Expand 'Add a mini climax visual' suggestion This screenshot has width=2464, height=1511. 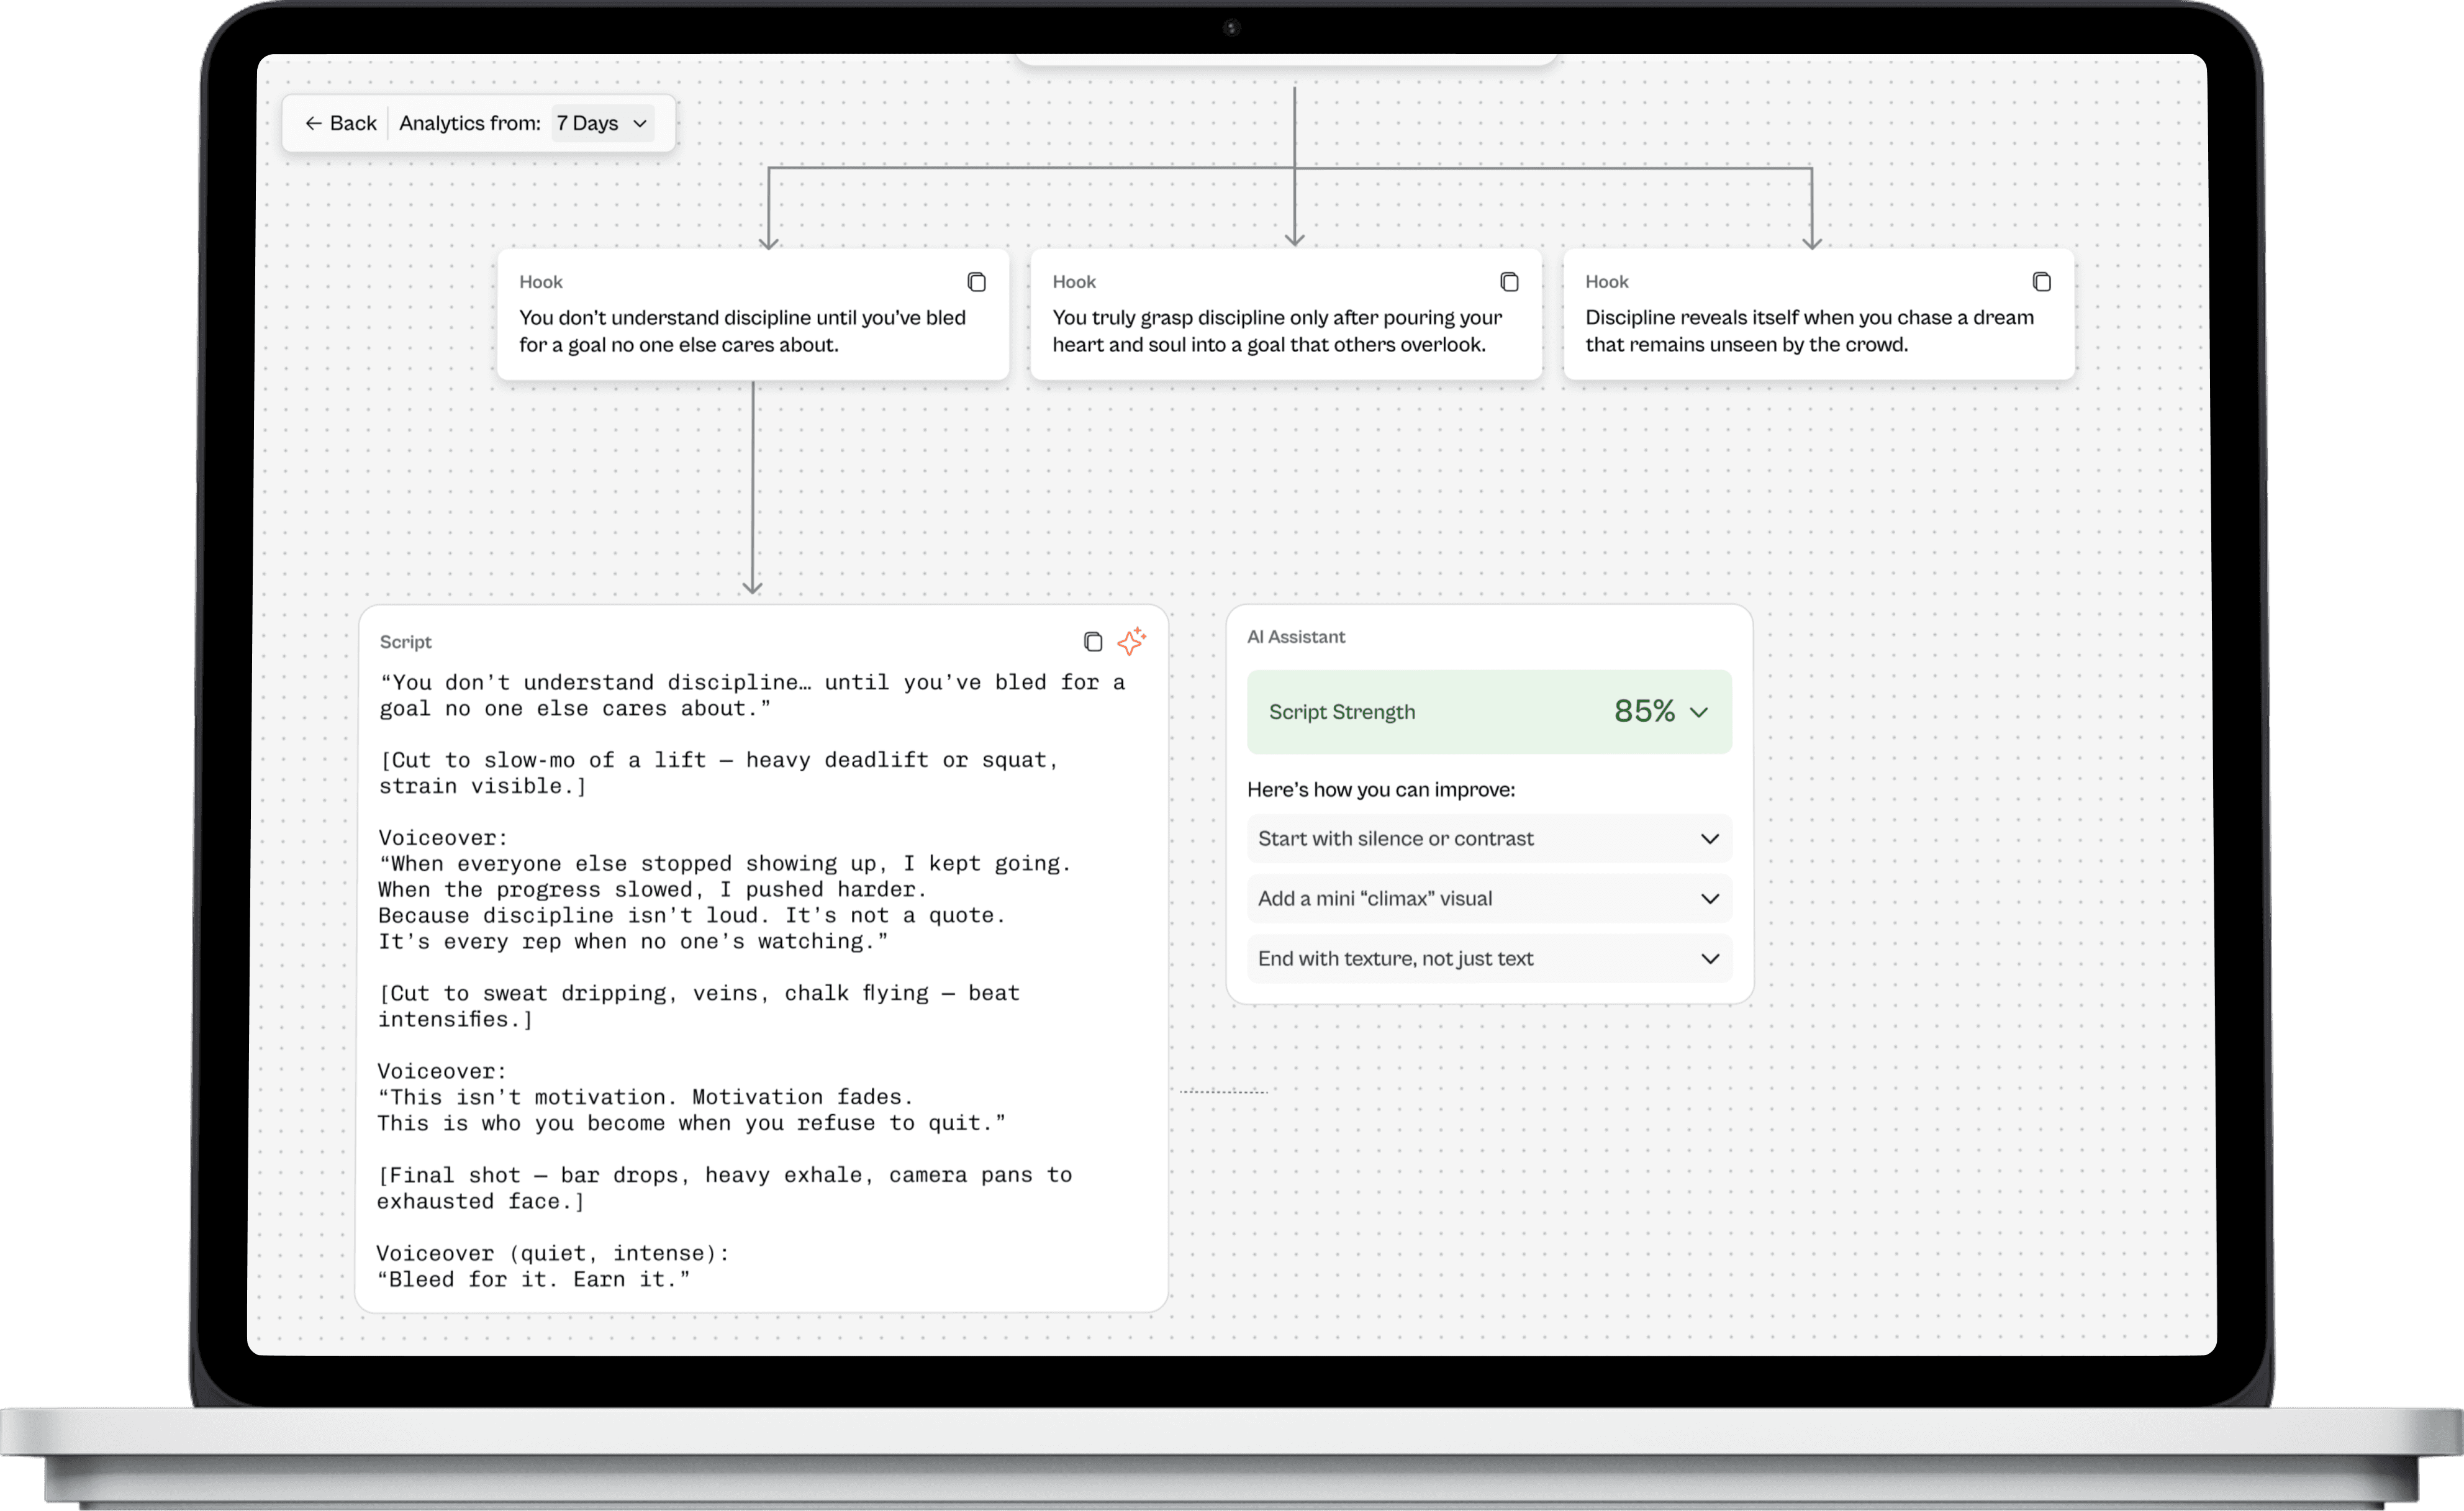(1709, 899)
